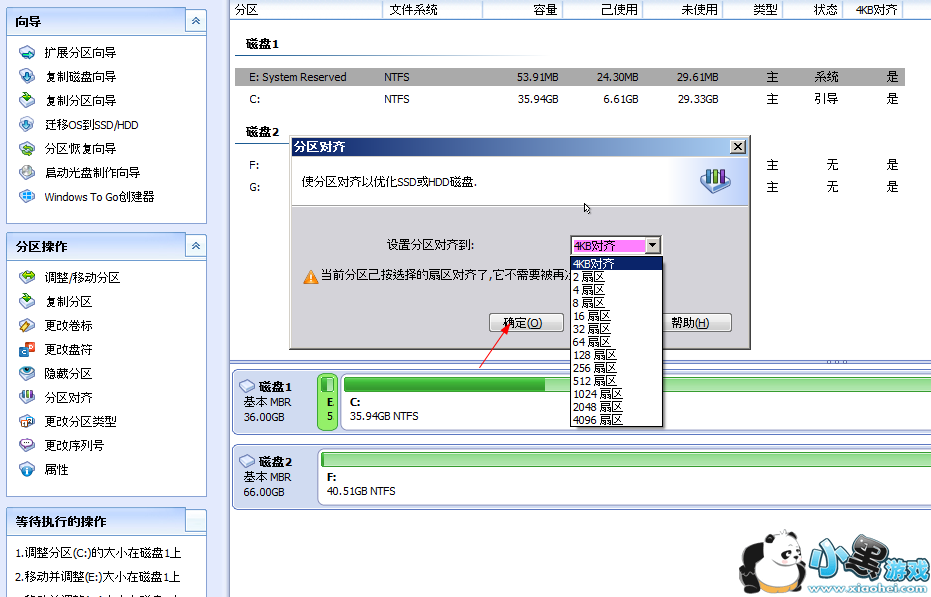Choose 64 扇区 from the list
Image resolution: width=931 pixels, height=597 pixels.
click(616, 342)
